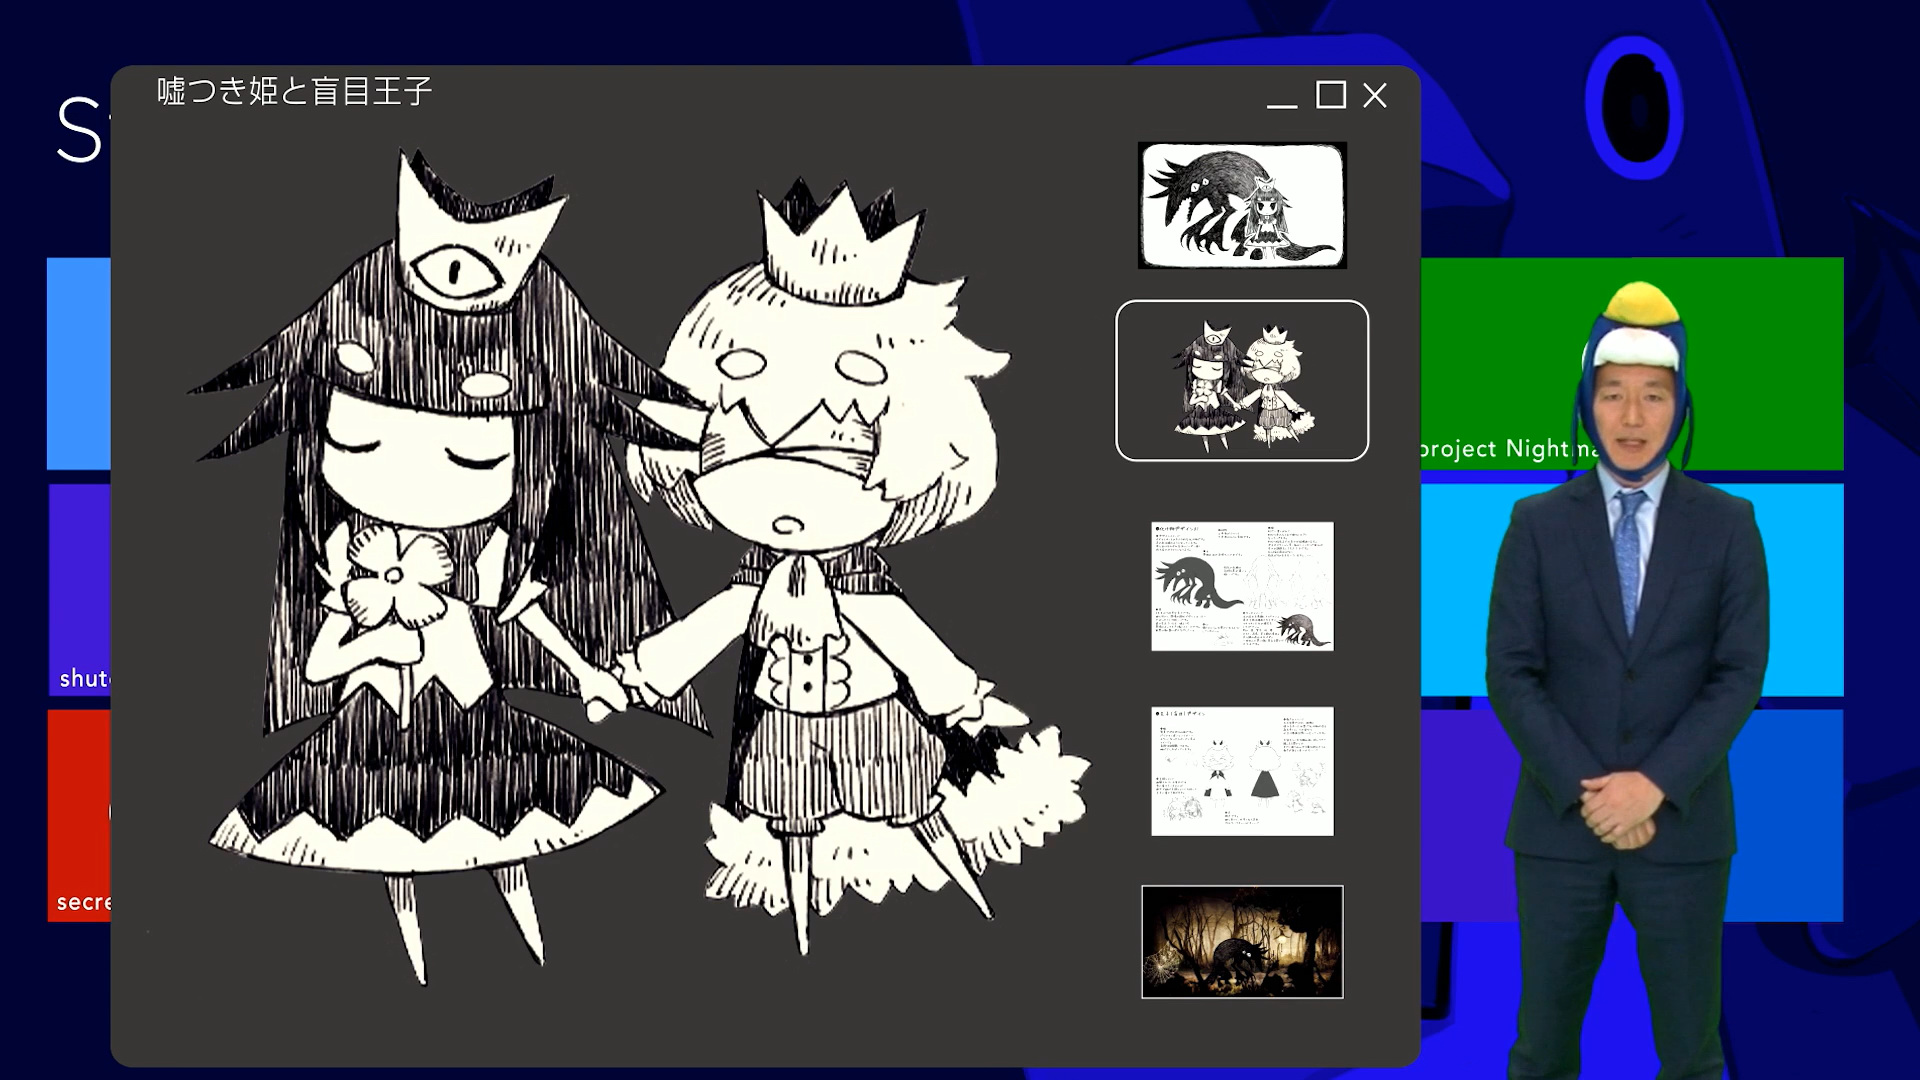This screenshot has width=1920, height=1080.
Task: Open the red 'secre' tile
Action: 78,815
